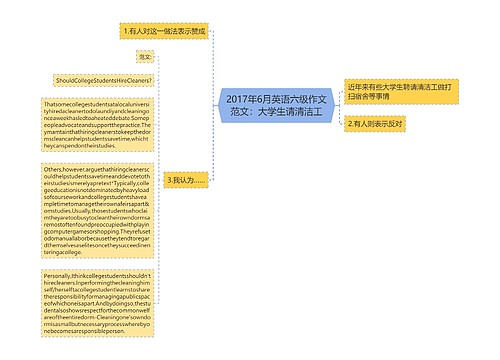The image size is (500, 360).
Task: Select the paragraph starting 'Others,however,argue'
Action: point(97,211)
